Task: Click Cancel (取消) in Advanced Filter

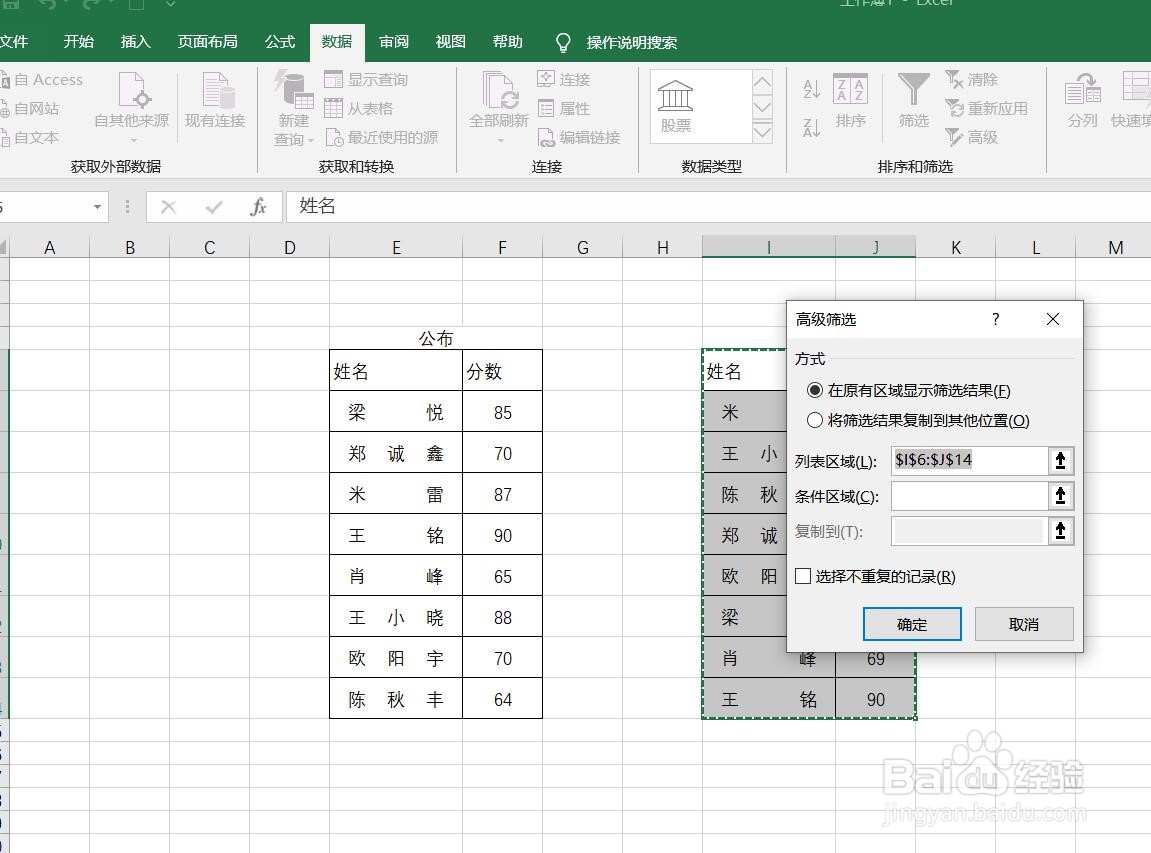Action: point(1024,624)
